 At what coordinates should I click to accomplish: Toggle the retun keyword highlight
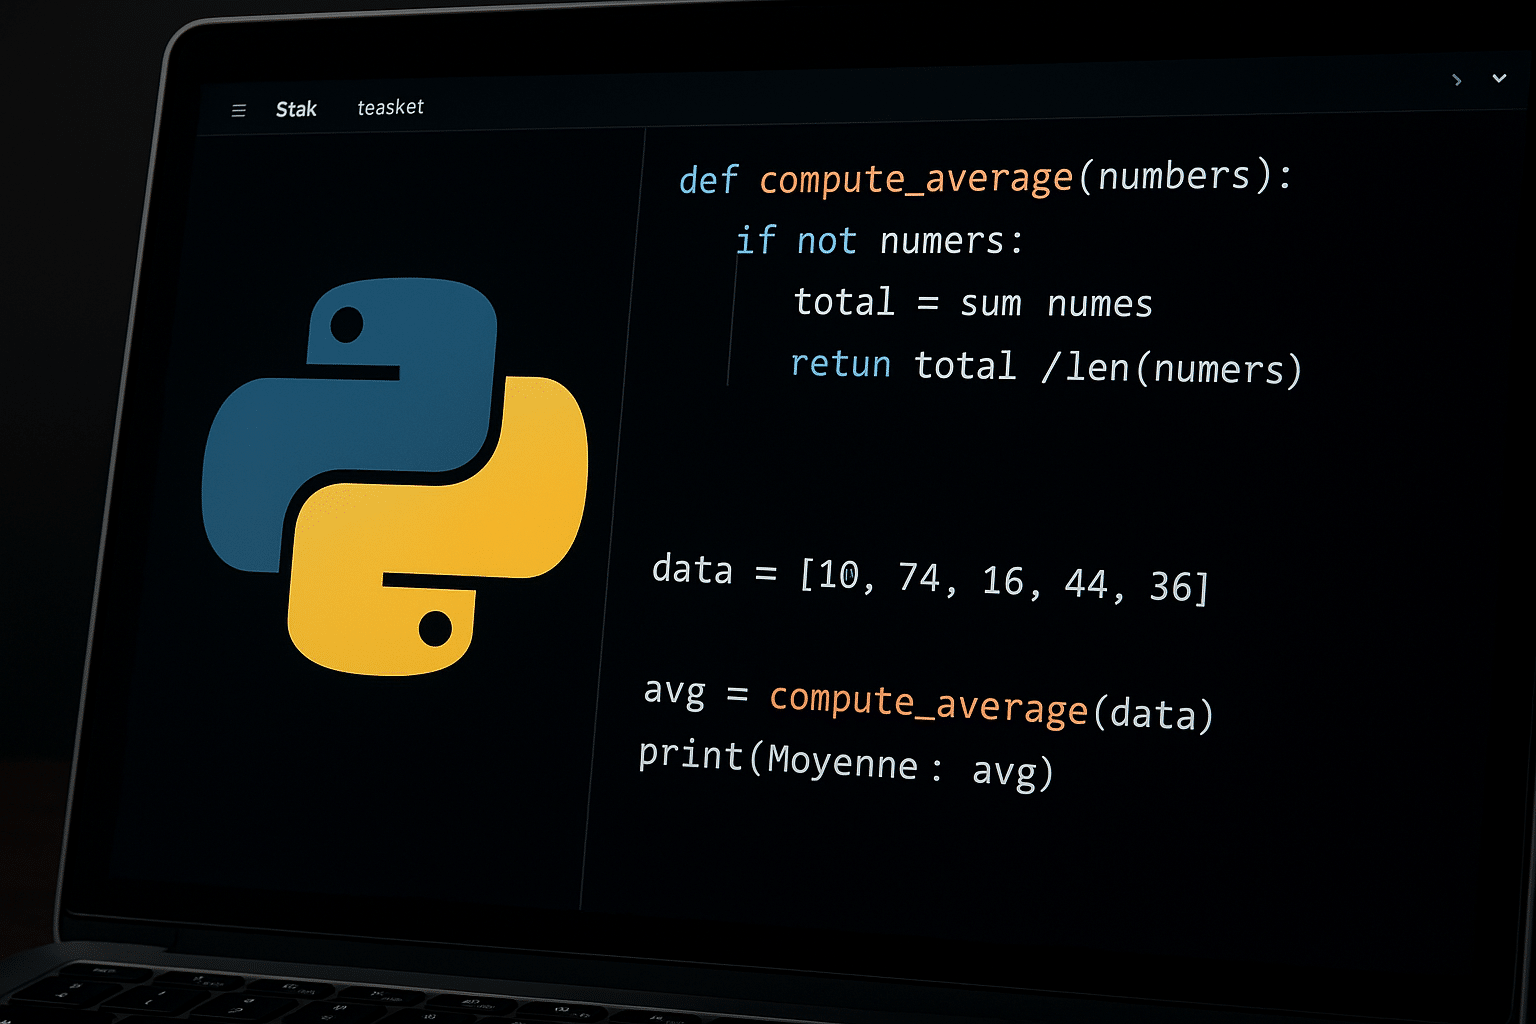[840, 364]
